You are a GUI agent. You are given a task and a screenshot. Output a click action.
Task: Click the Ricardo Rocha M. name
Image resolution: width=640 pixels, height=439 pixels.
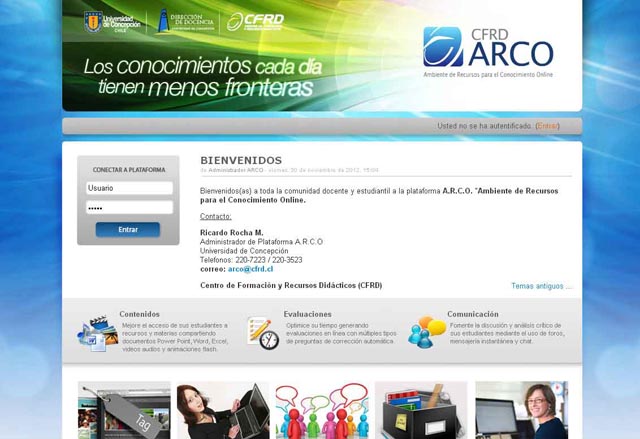[231, 233]
